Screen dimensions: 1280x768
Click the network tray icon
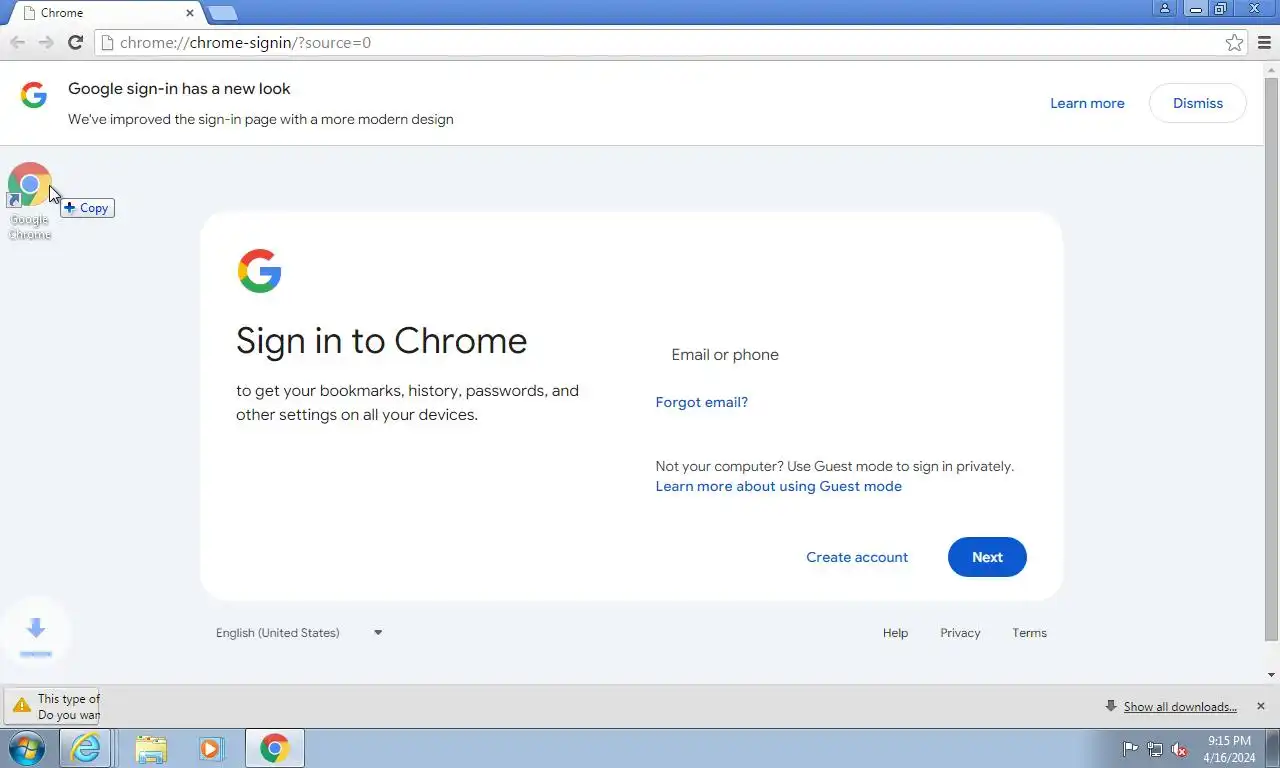point(1155,749)
